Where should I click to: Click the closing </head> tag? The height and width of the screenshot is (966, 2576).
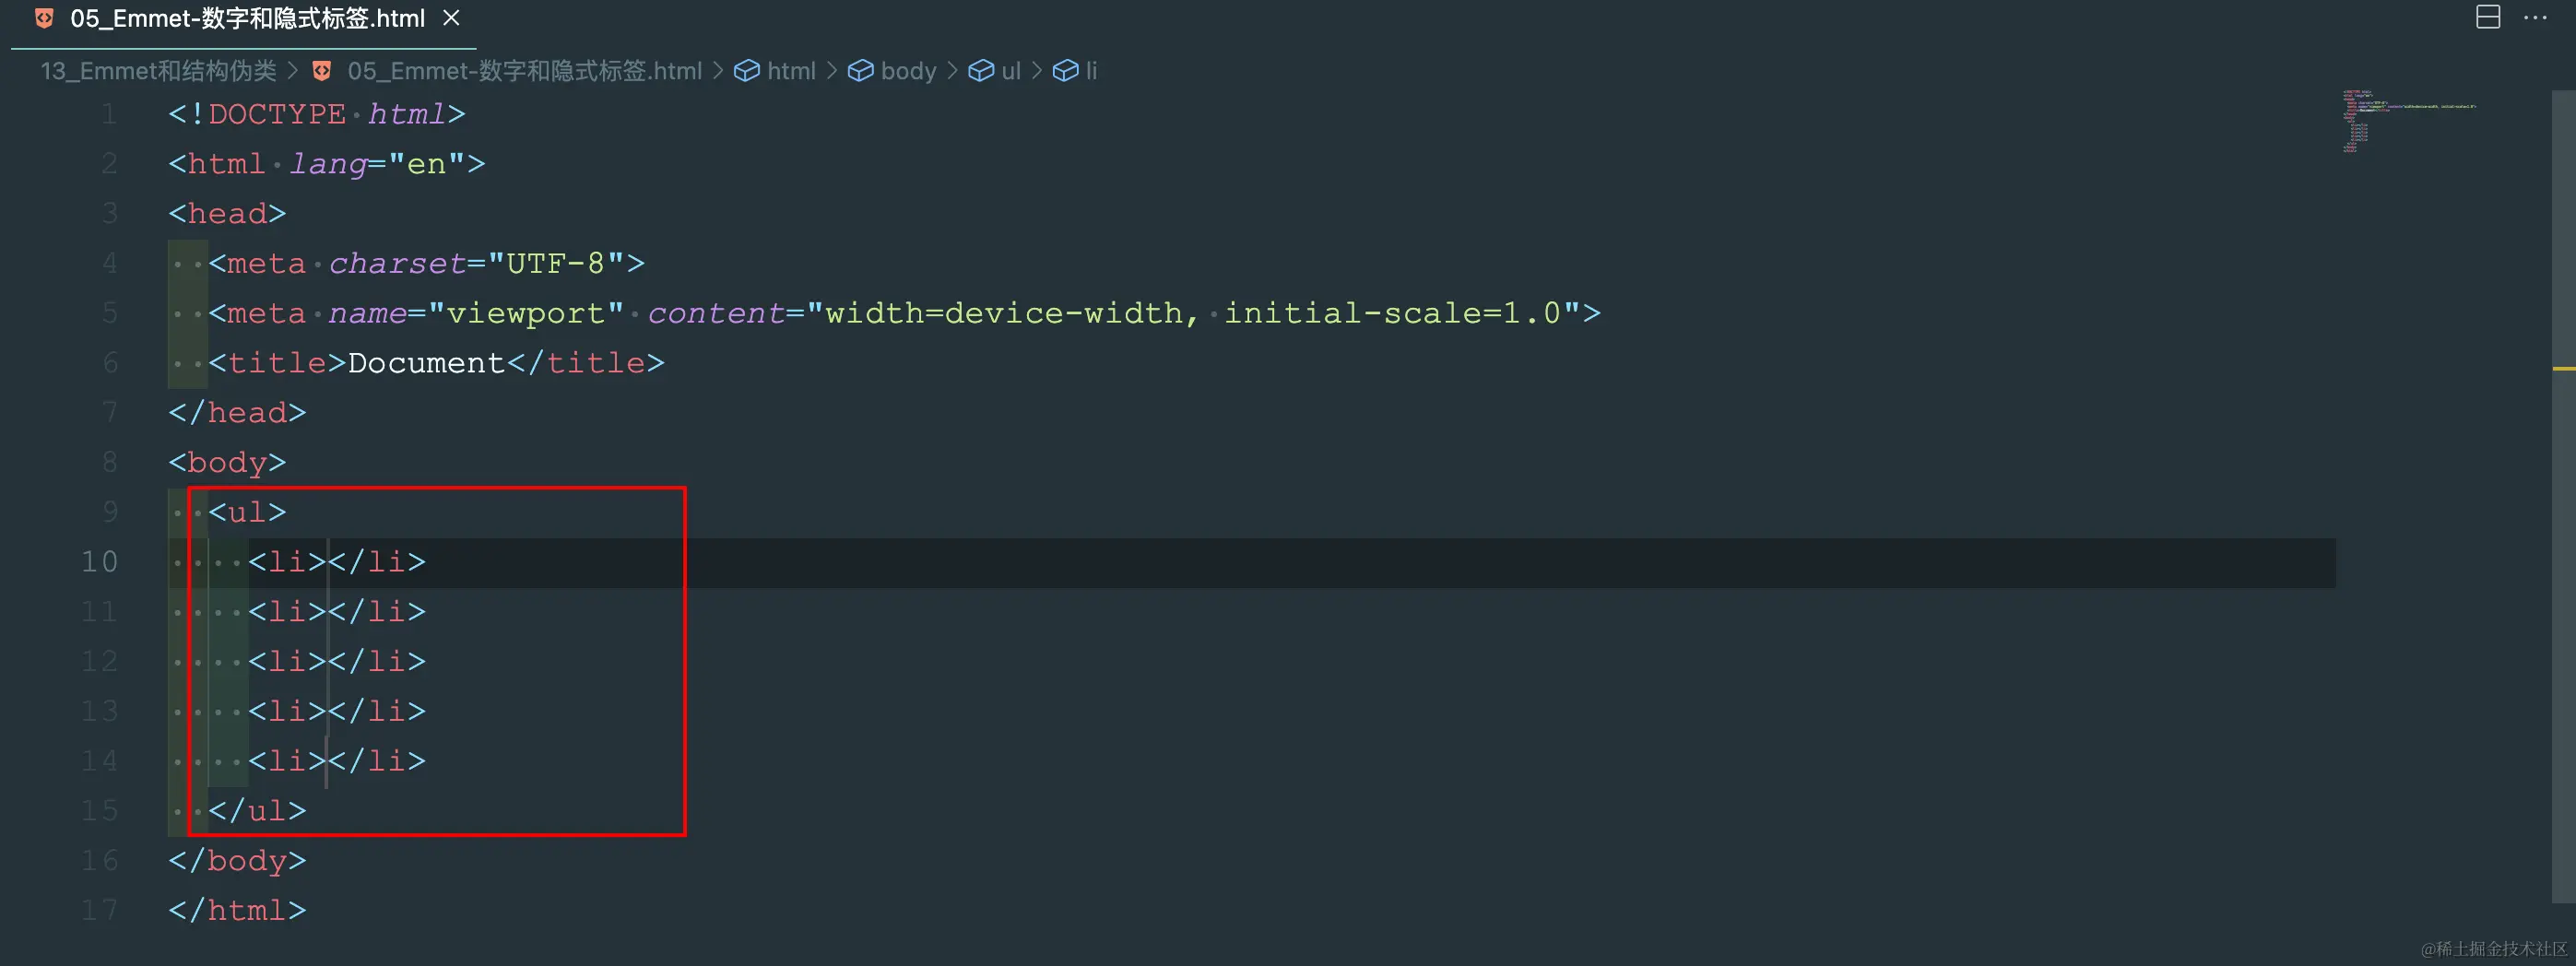(237, 413)
